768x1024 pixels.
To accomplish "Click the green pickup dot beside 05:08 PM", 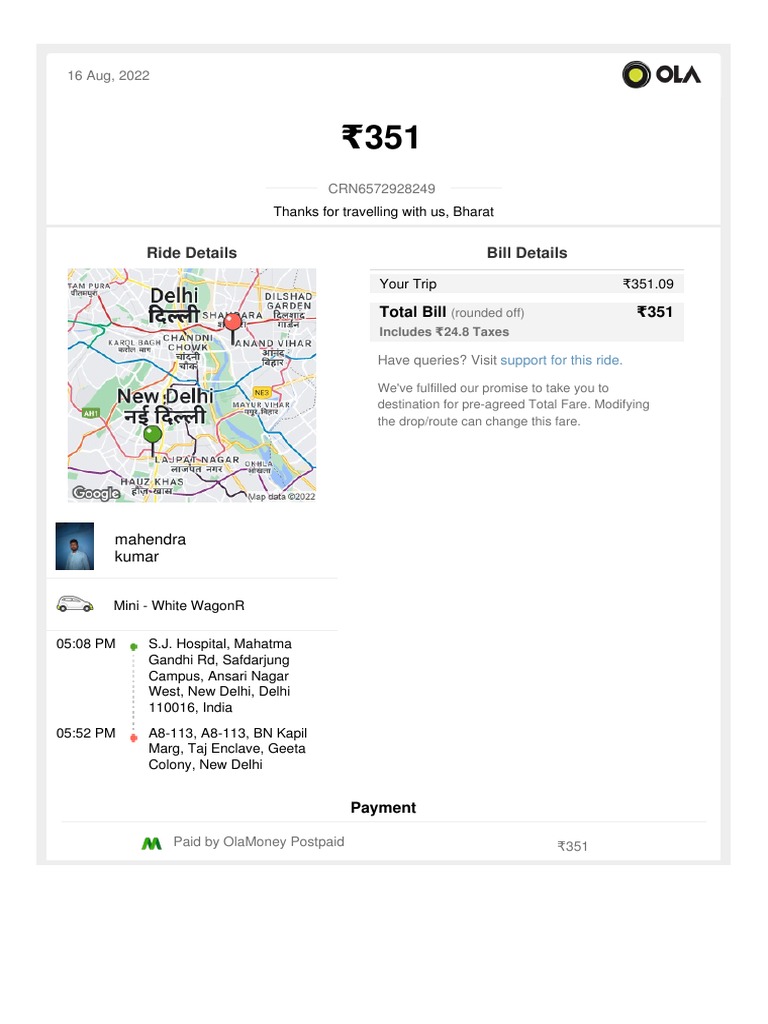I will 133,647.
